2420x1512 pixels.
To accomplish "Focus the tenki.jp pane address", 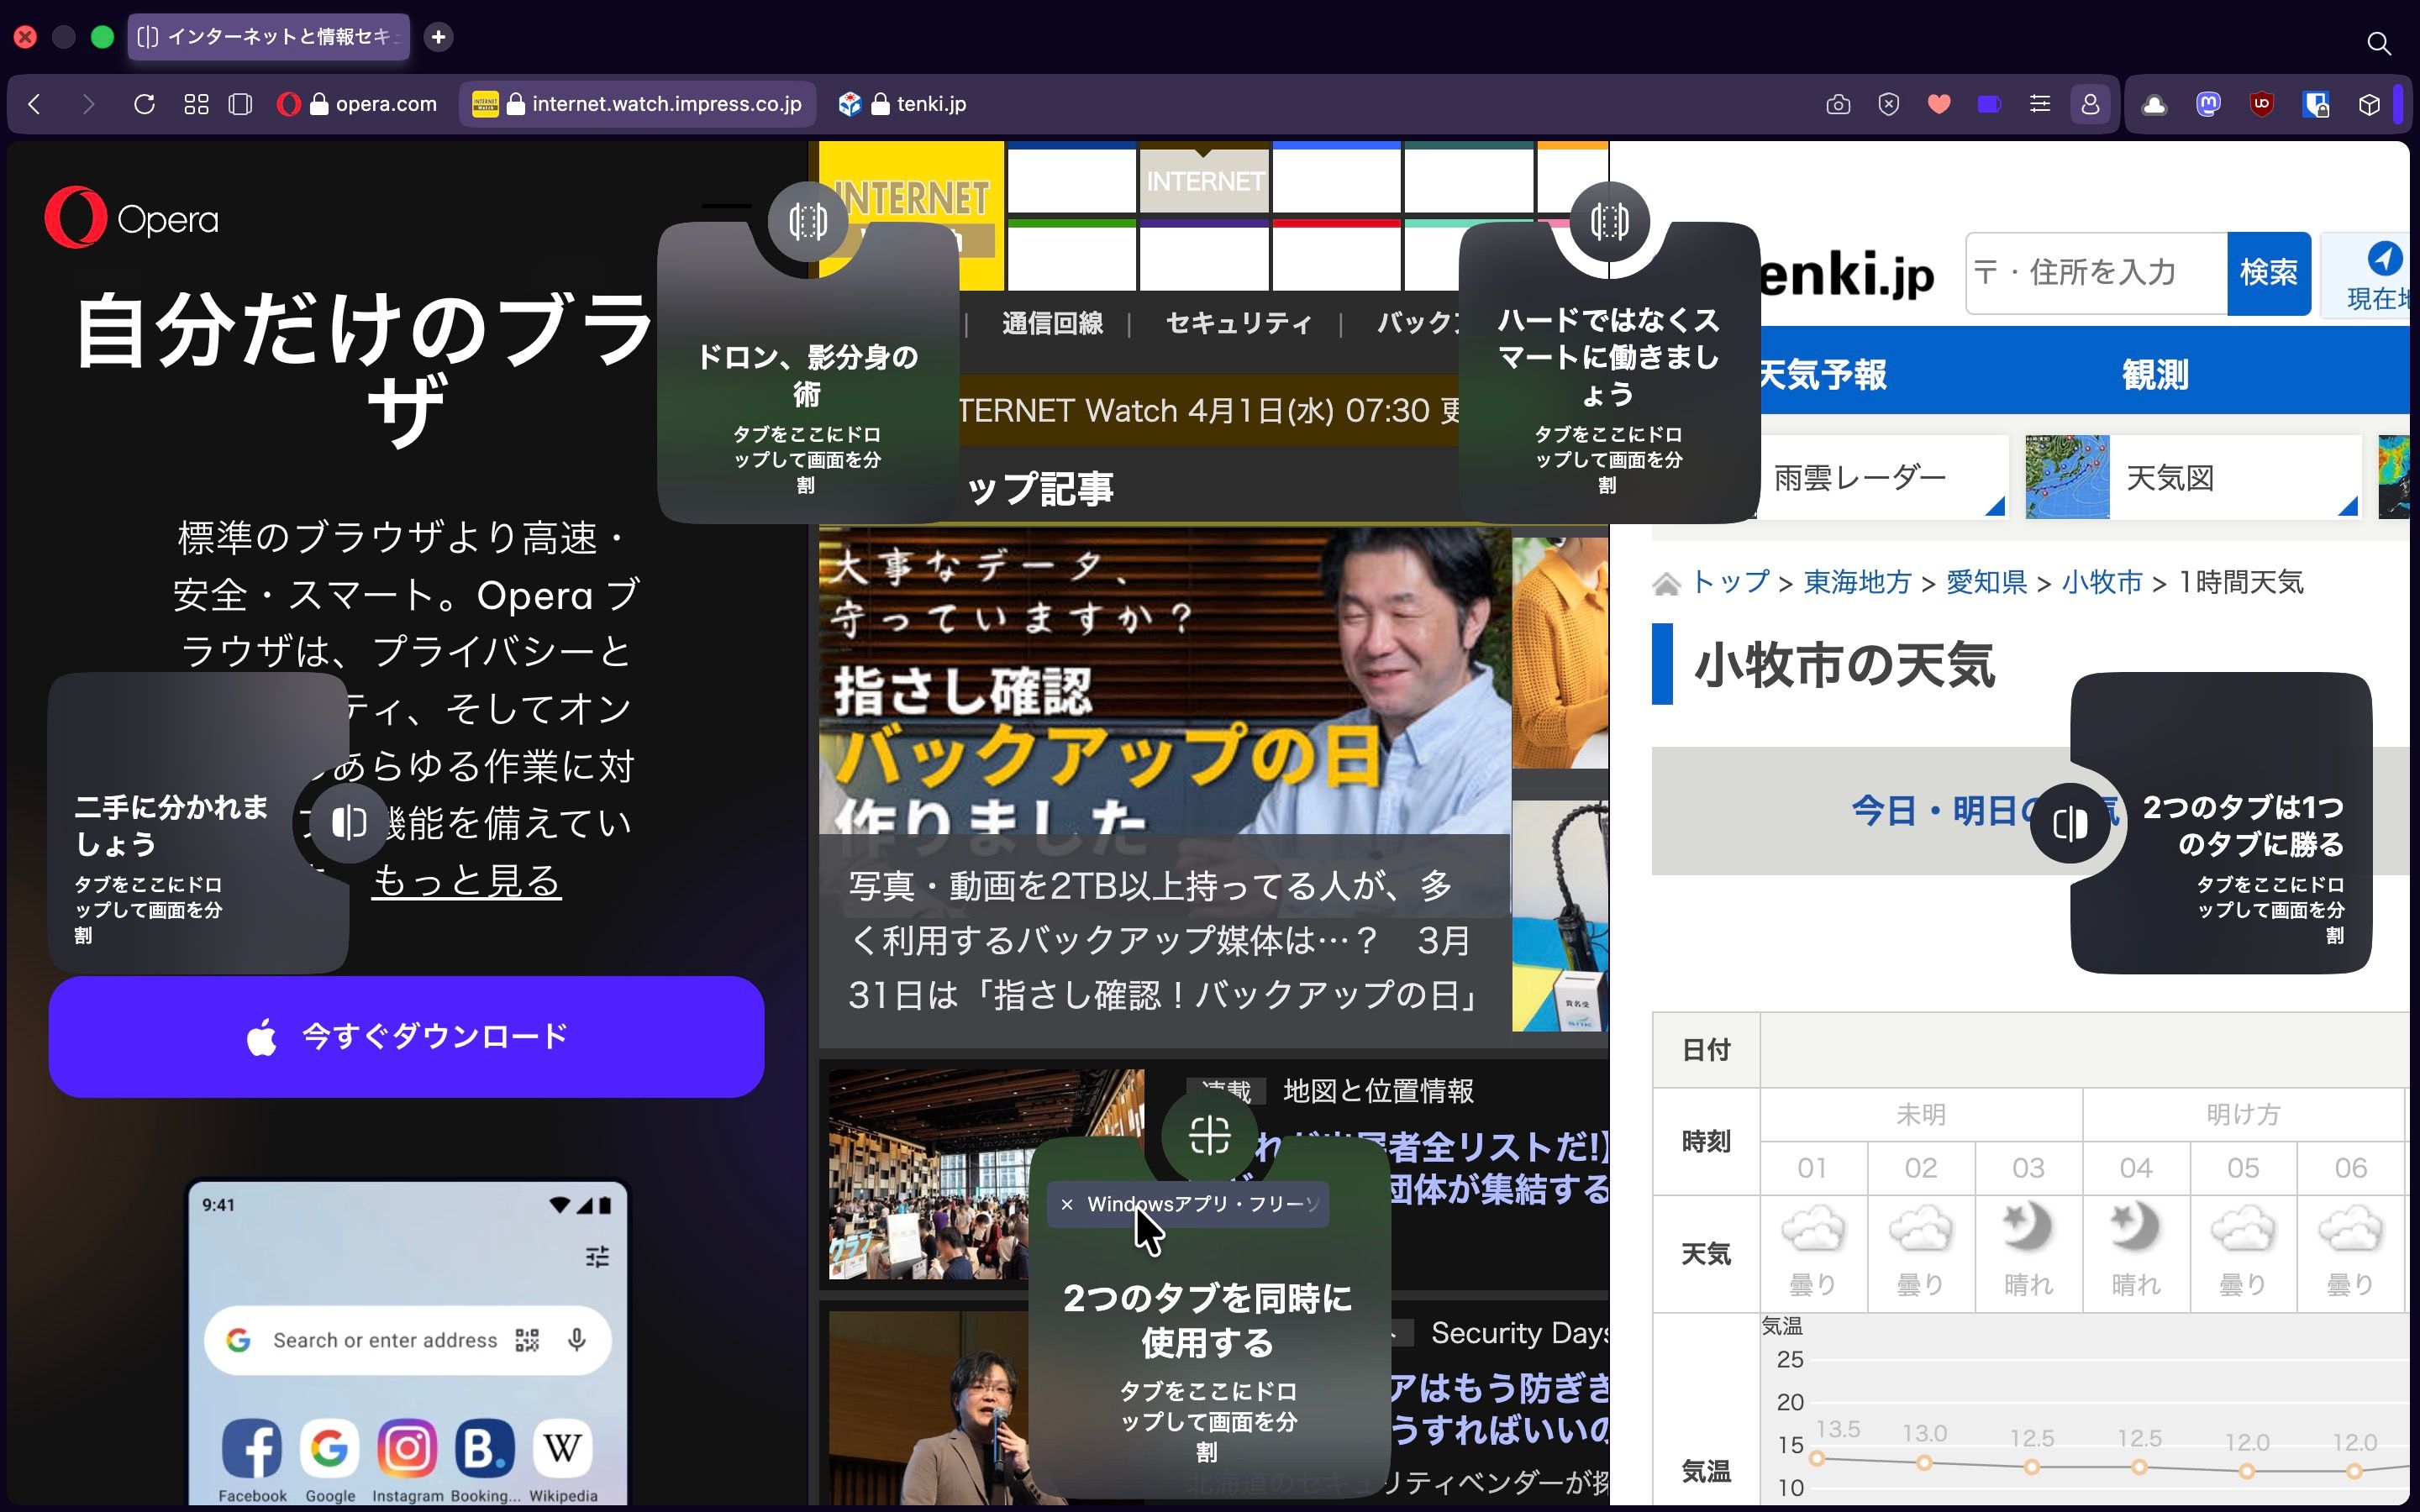I will click(902, 104).
